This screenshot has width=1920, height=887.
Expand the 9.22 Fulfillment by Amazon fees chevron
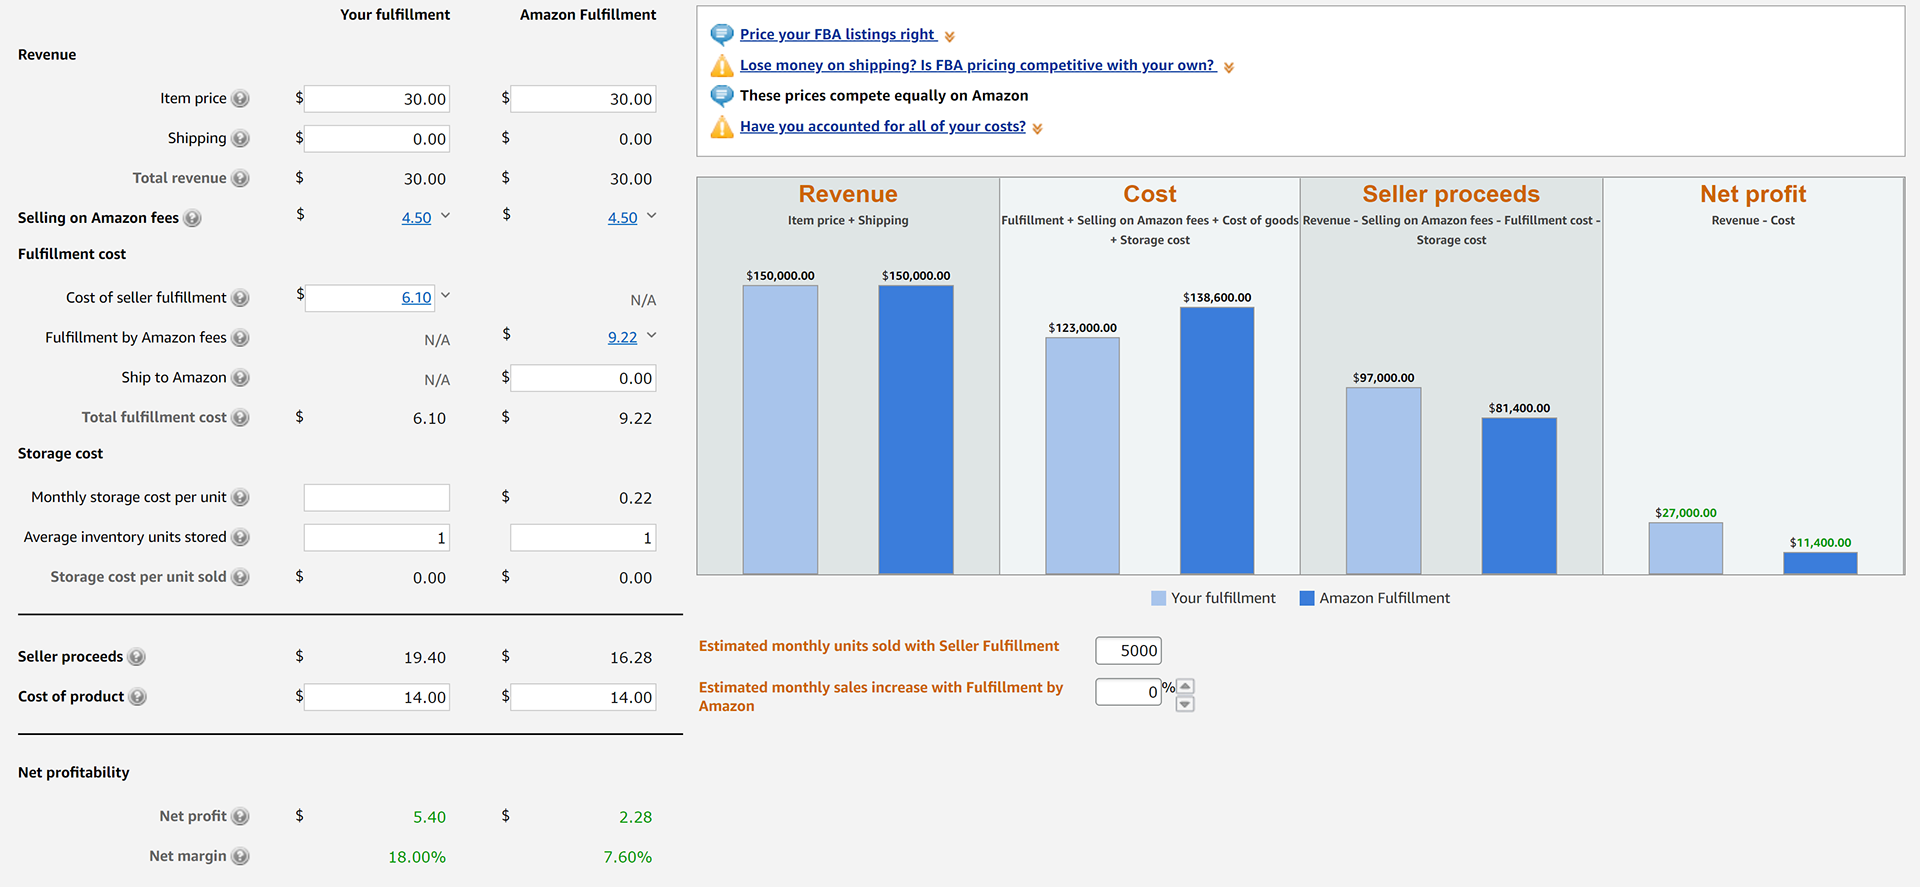pos(652,336)
